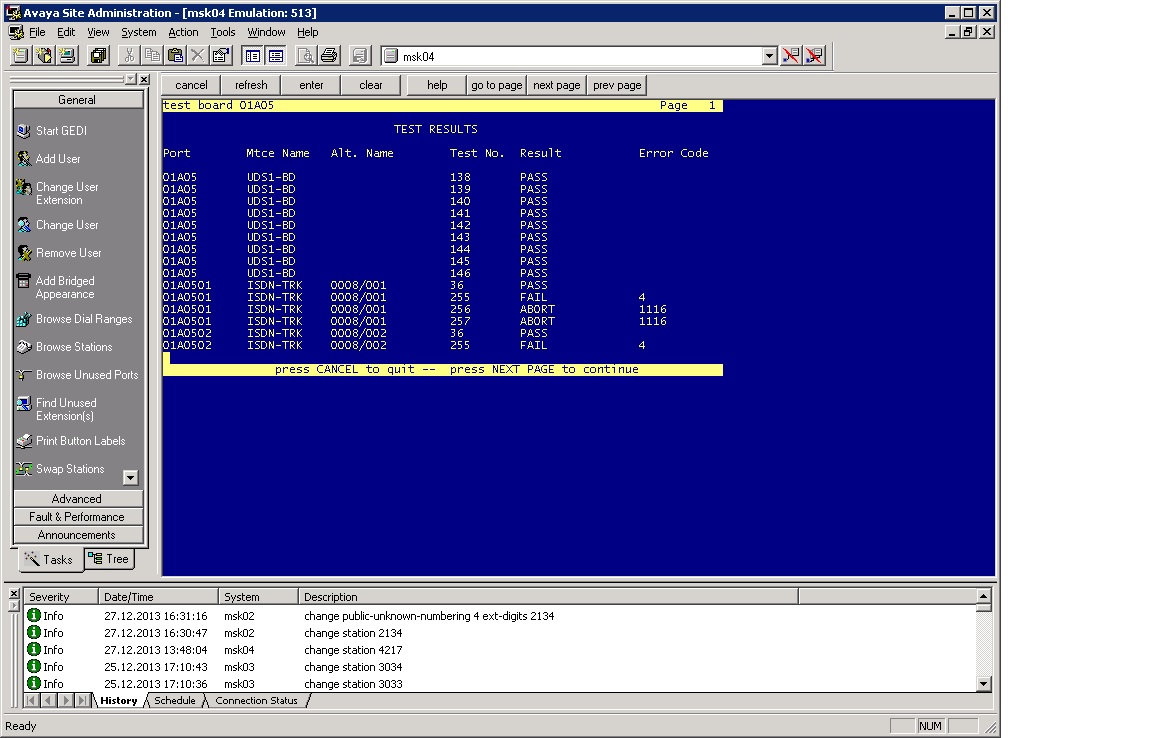Click the cancel emulation button

coord(191,85)
